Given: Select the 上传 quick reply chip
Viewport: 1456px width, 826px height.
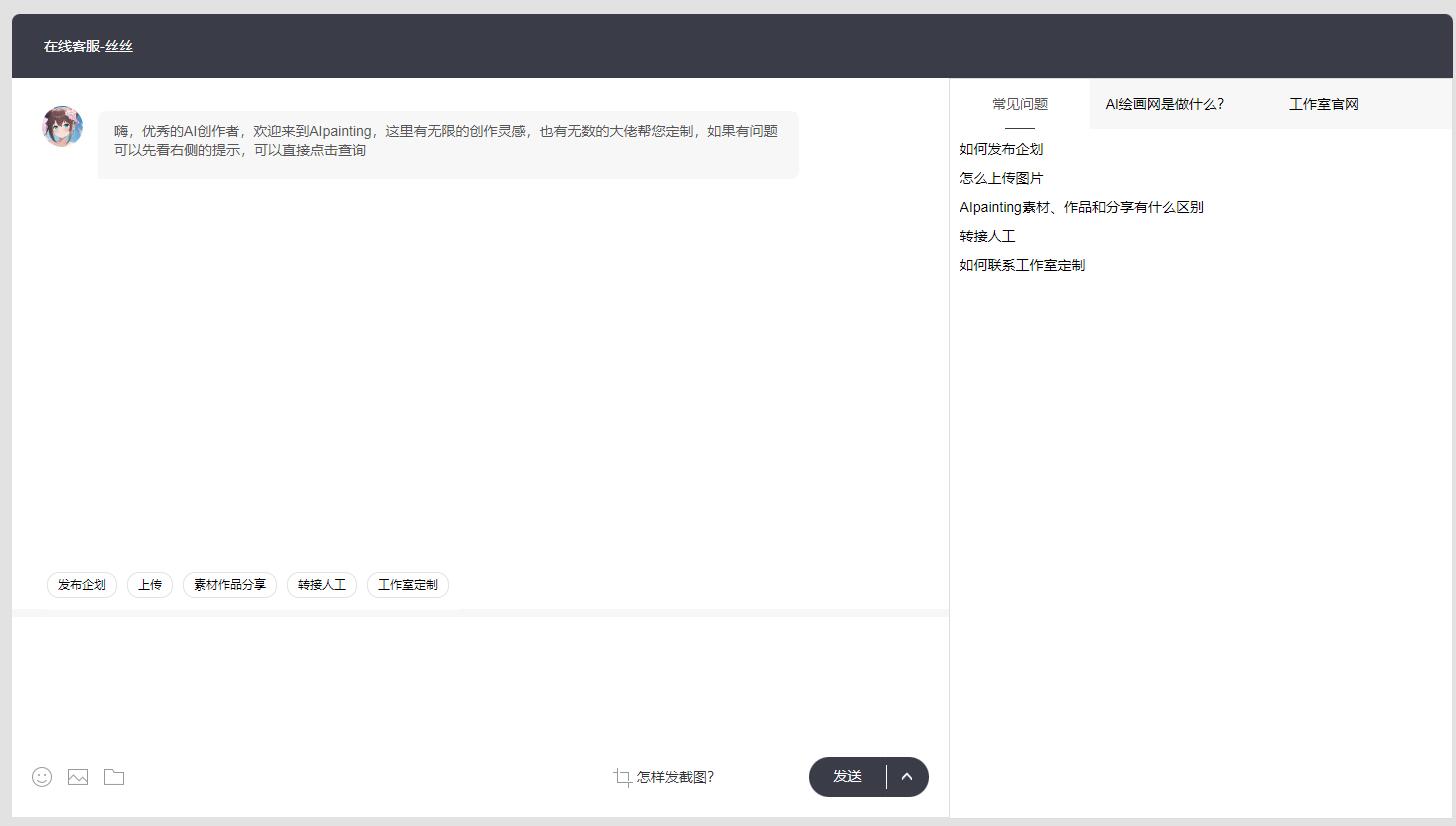Looking at the screenshot, I should 149,585.
